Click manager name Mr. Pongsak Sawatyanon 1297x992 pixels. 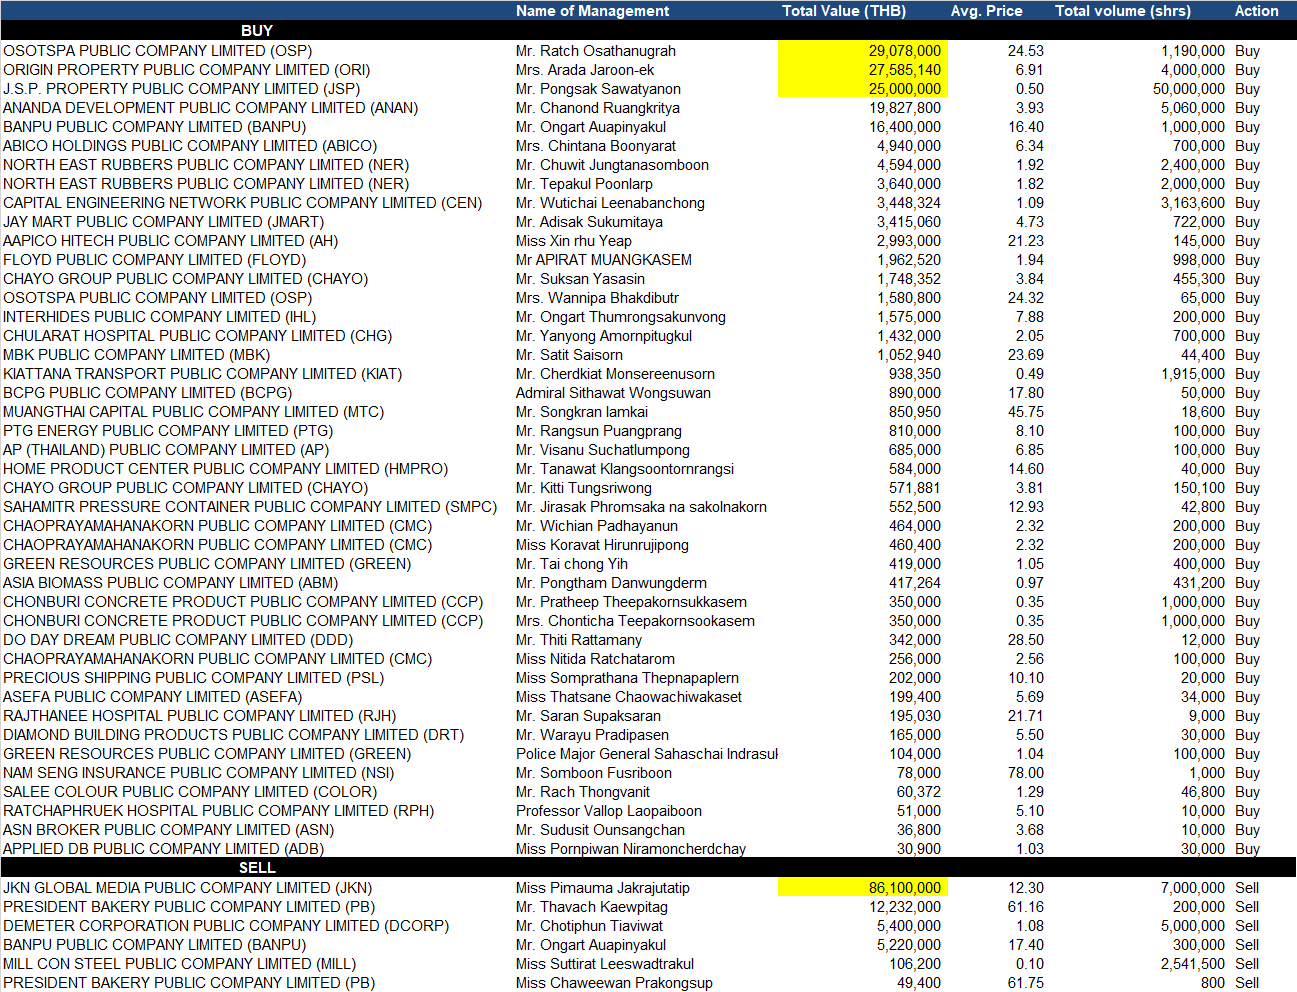click(x=598, y=89)
